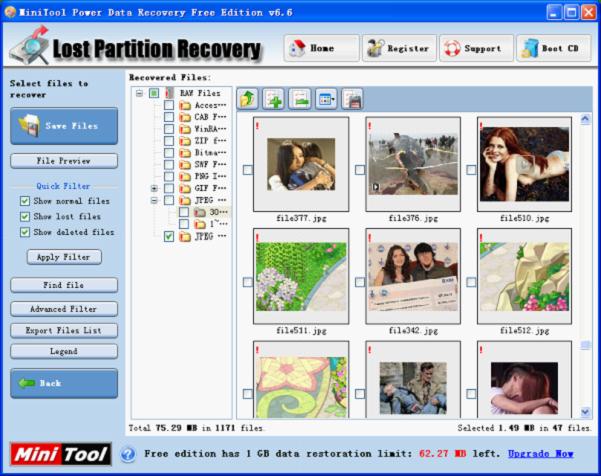Expand the GIF F… folder node
This screenshot has width=601, height=476.
154,189
